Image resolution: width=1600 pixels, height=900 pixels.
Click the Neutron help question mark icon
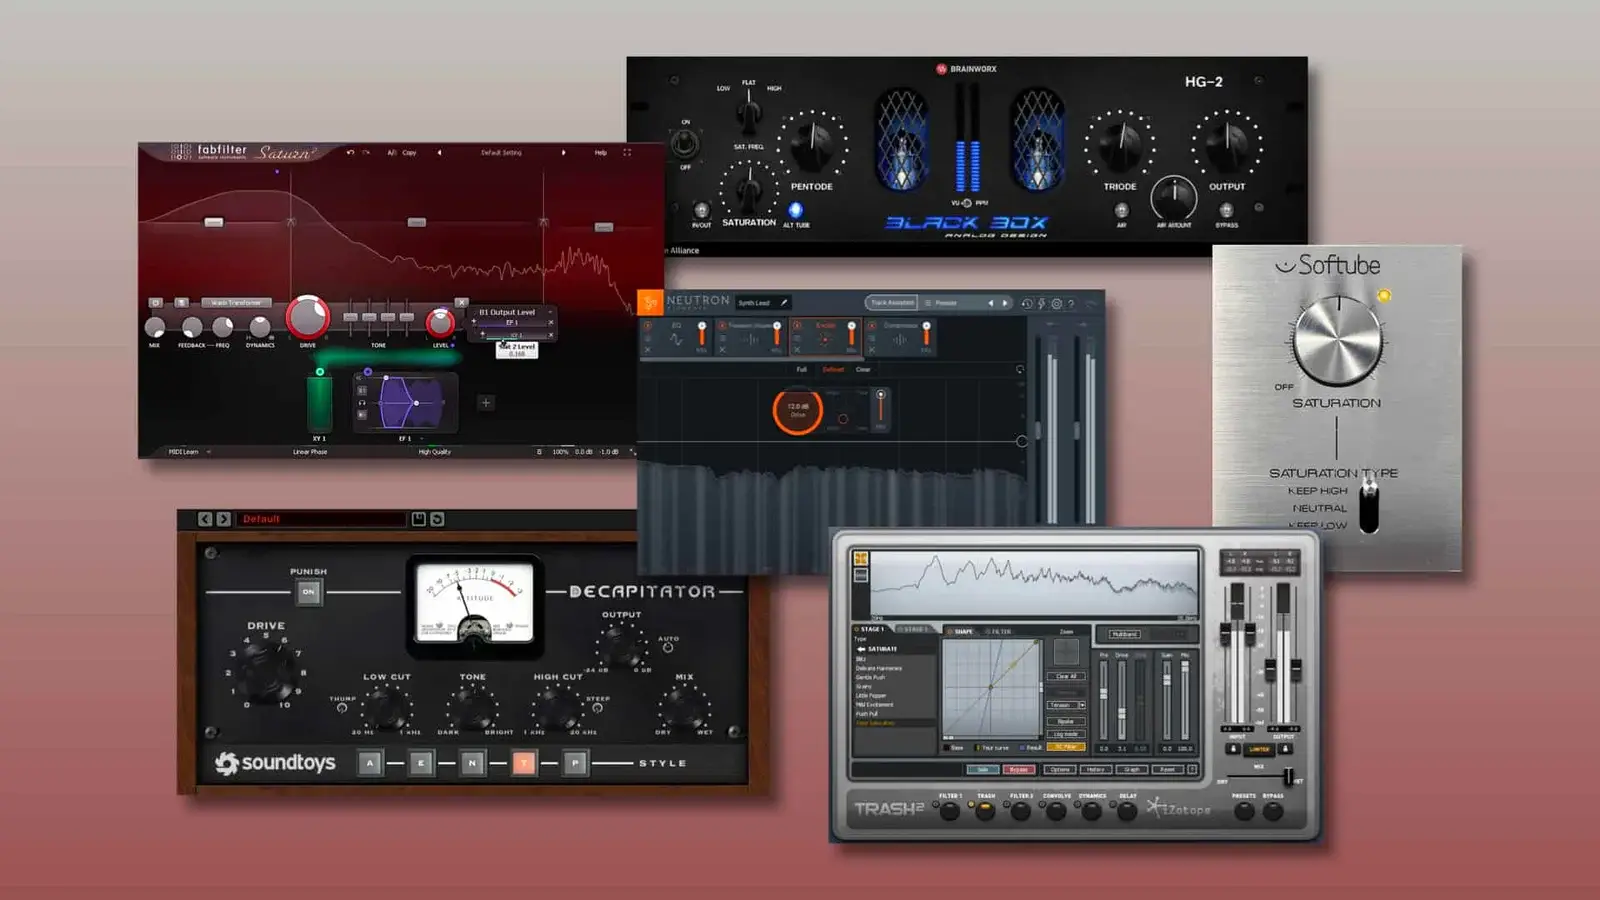[1071, 303]
